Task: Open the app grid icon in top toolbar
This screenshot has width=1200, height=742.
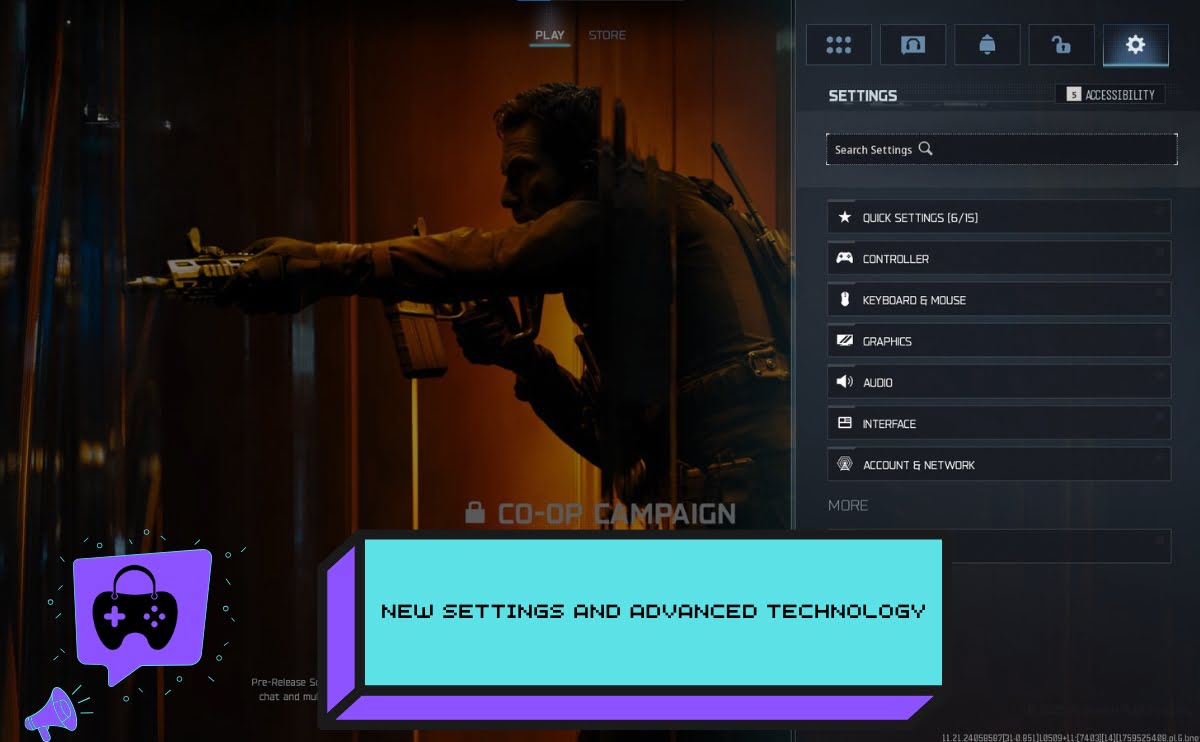Action: click(838, 44)
